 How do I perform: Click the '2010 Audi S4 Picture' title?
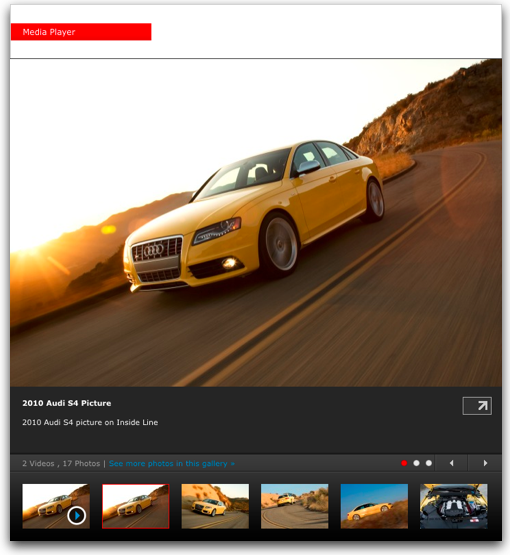pos(67,403)
